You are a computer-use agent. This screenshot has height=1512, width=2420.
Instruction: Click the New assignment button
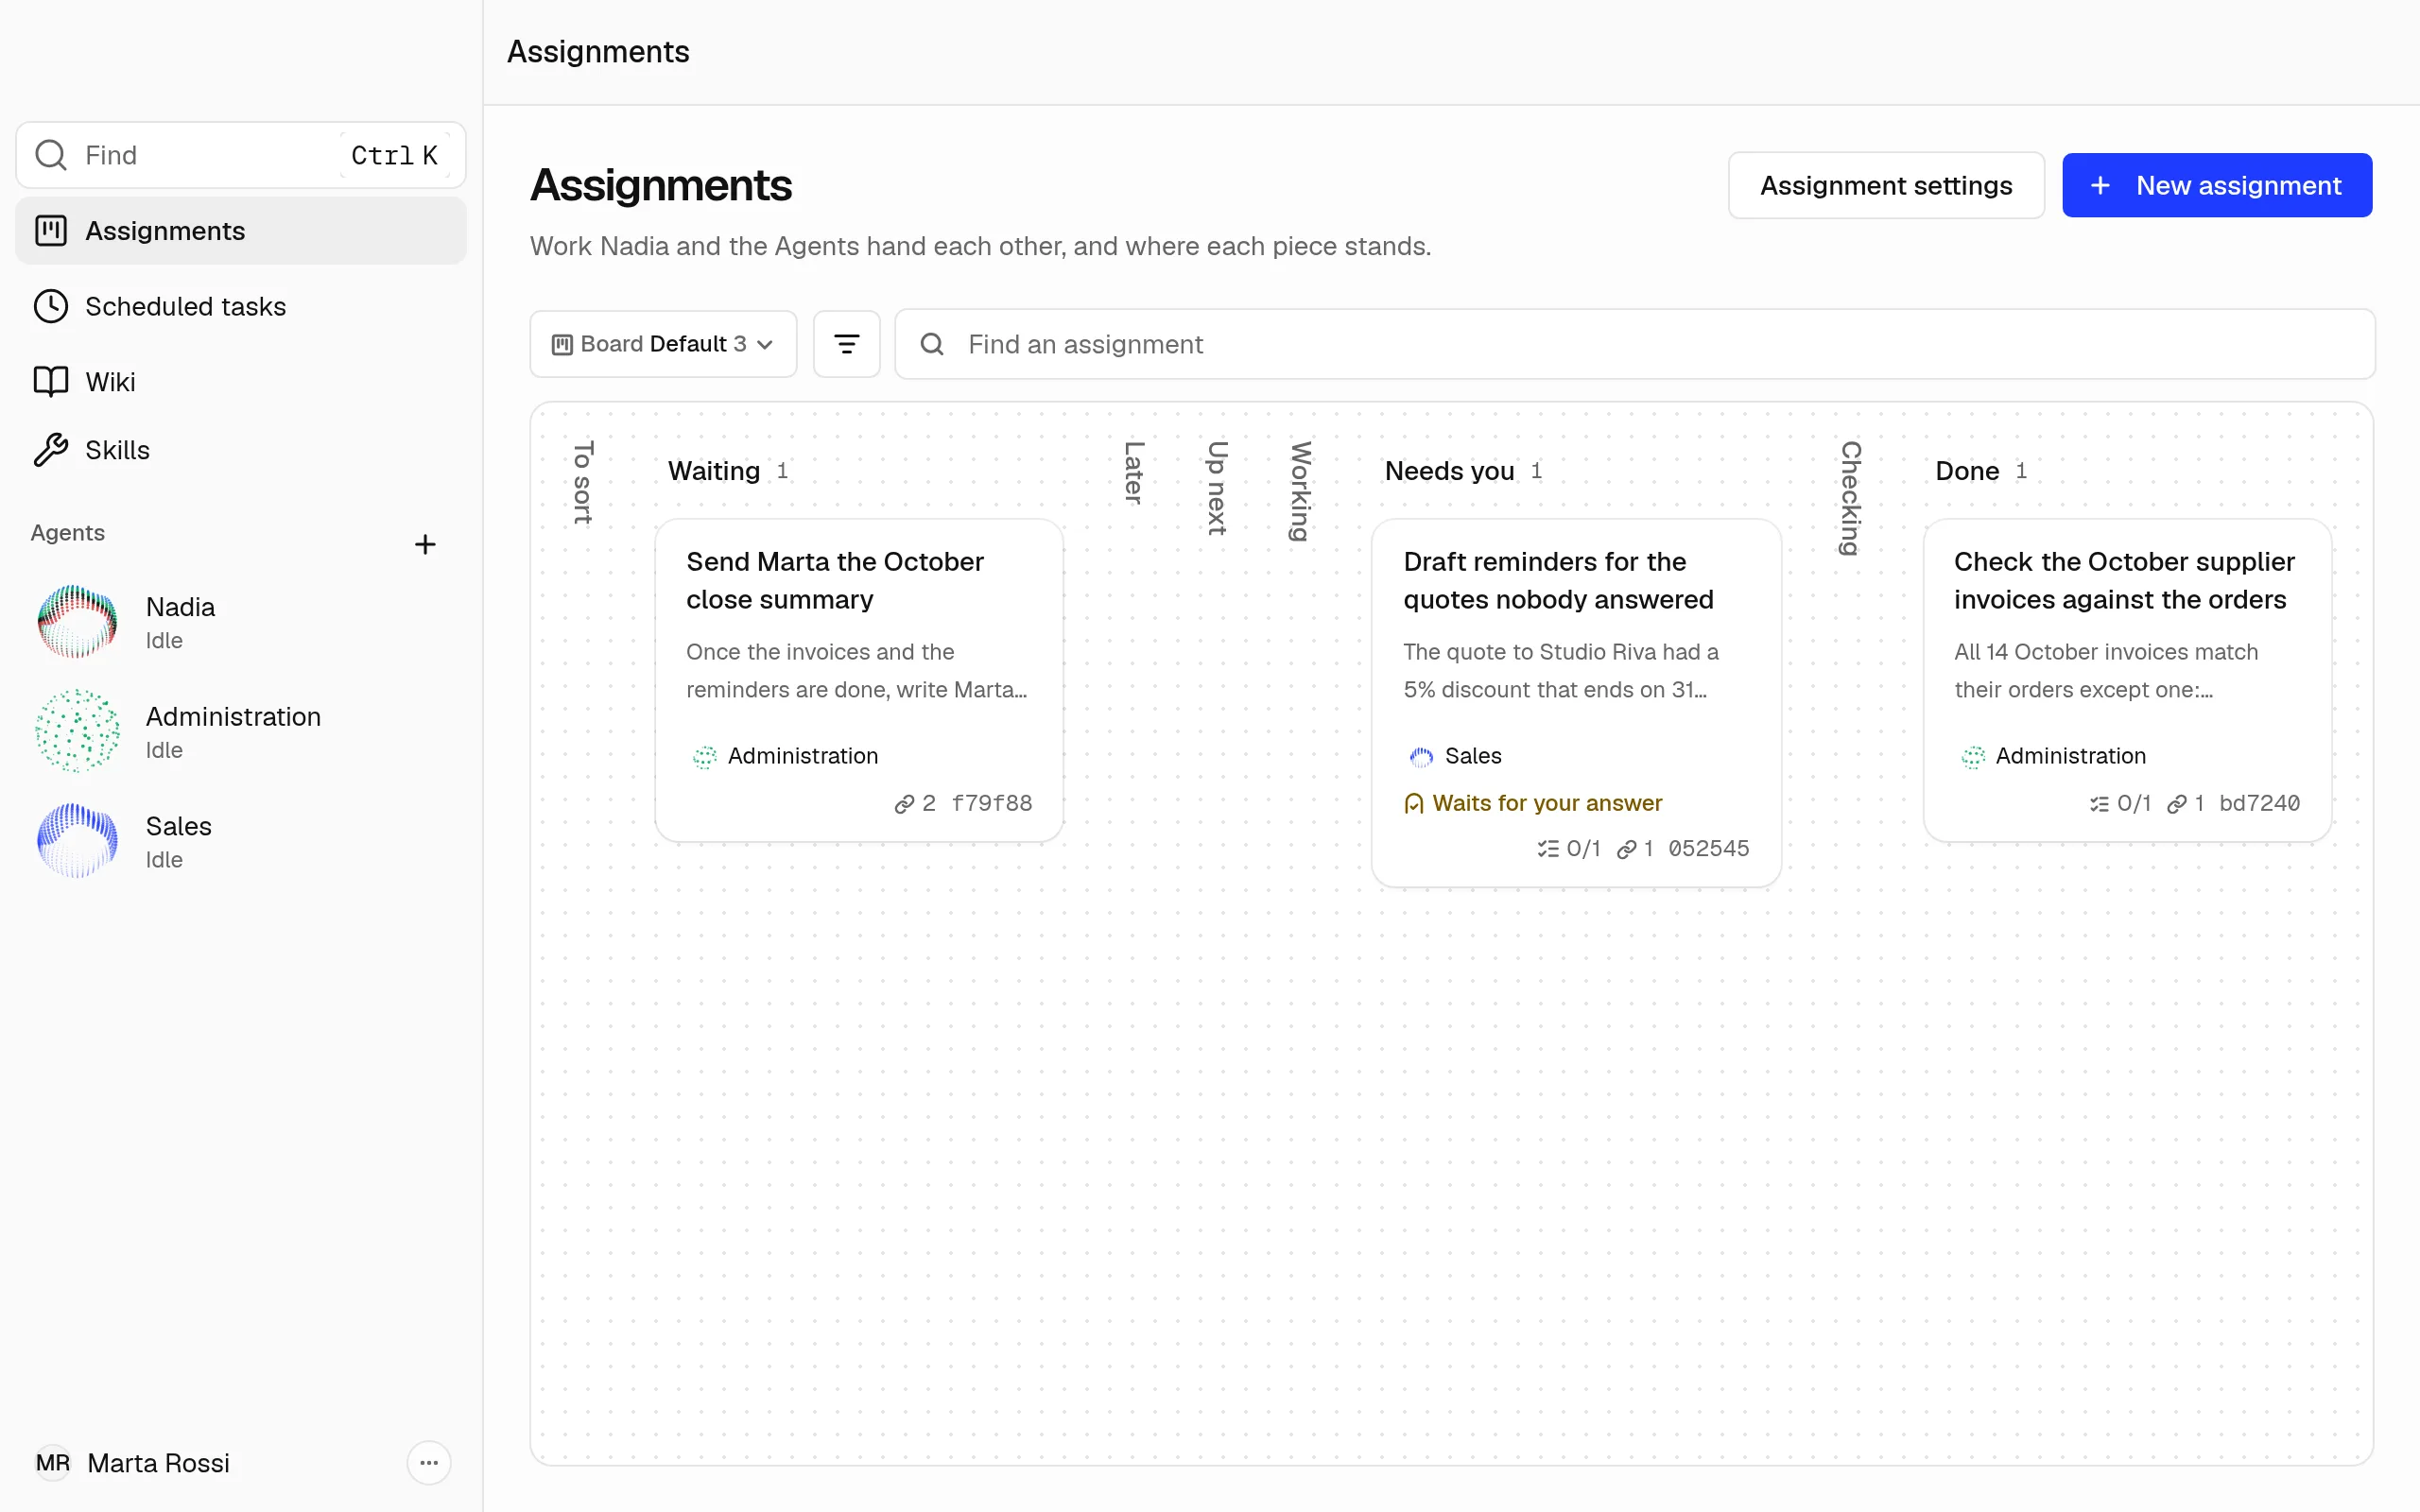click(2216, 185)
